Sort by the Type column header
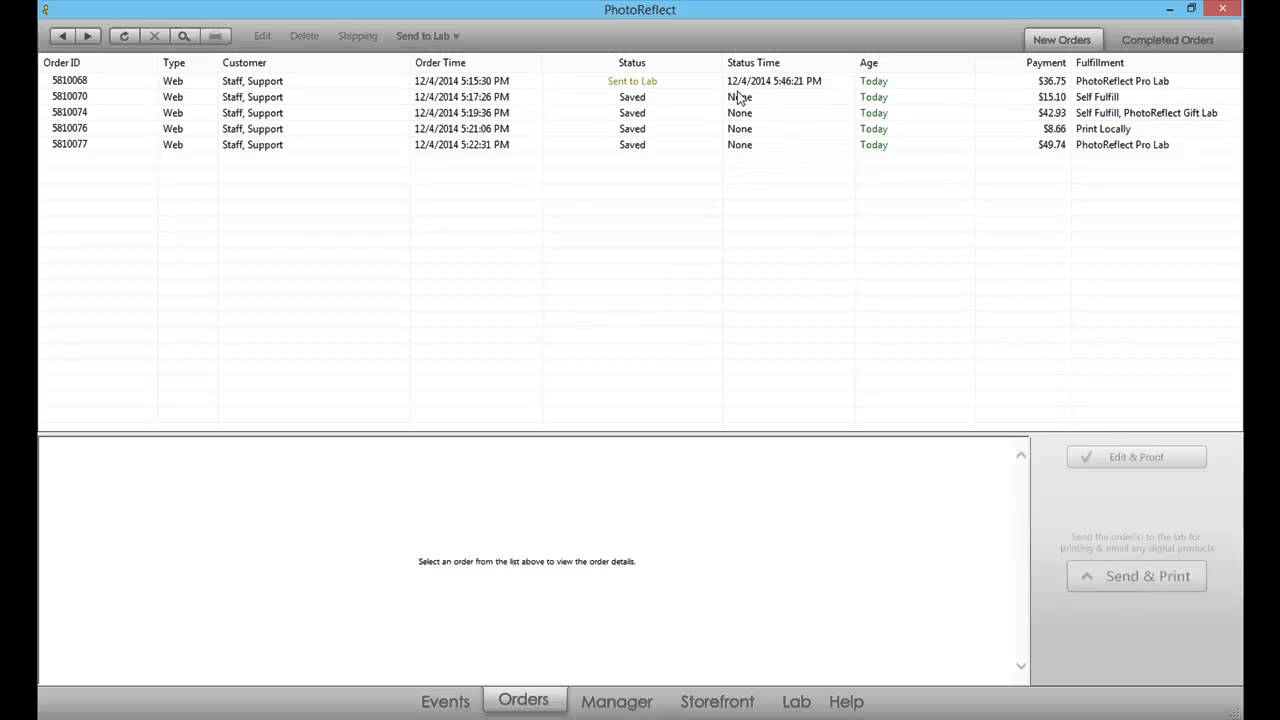This screenshot has width=1280, height=720. 174,63
